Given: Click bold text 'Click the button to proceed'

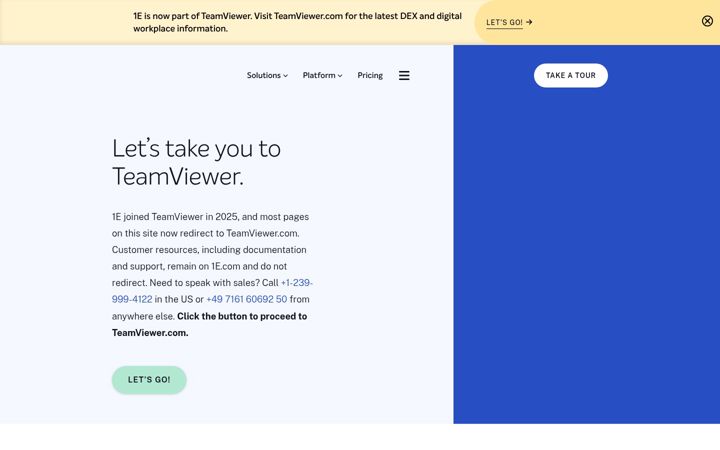Looking at the screenshot, I should (236, 316).
